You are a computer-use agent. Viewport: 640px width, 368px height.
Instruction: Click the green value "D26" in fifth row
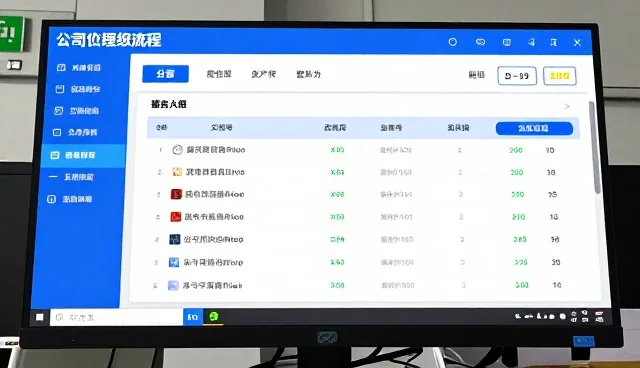pos(337,239)
